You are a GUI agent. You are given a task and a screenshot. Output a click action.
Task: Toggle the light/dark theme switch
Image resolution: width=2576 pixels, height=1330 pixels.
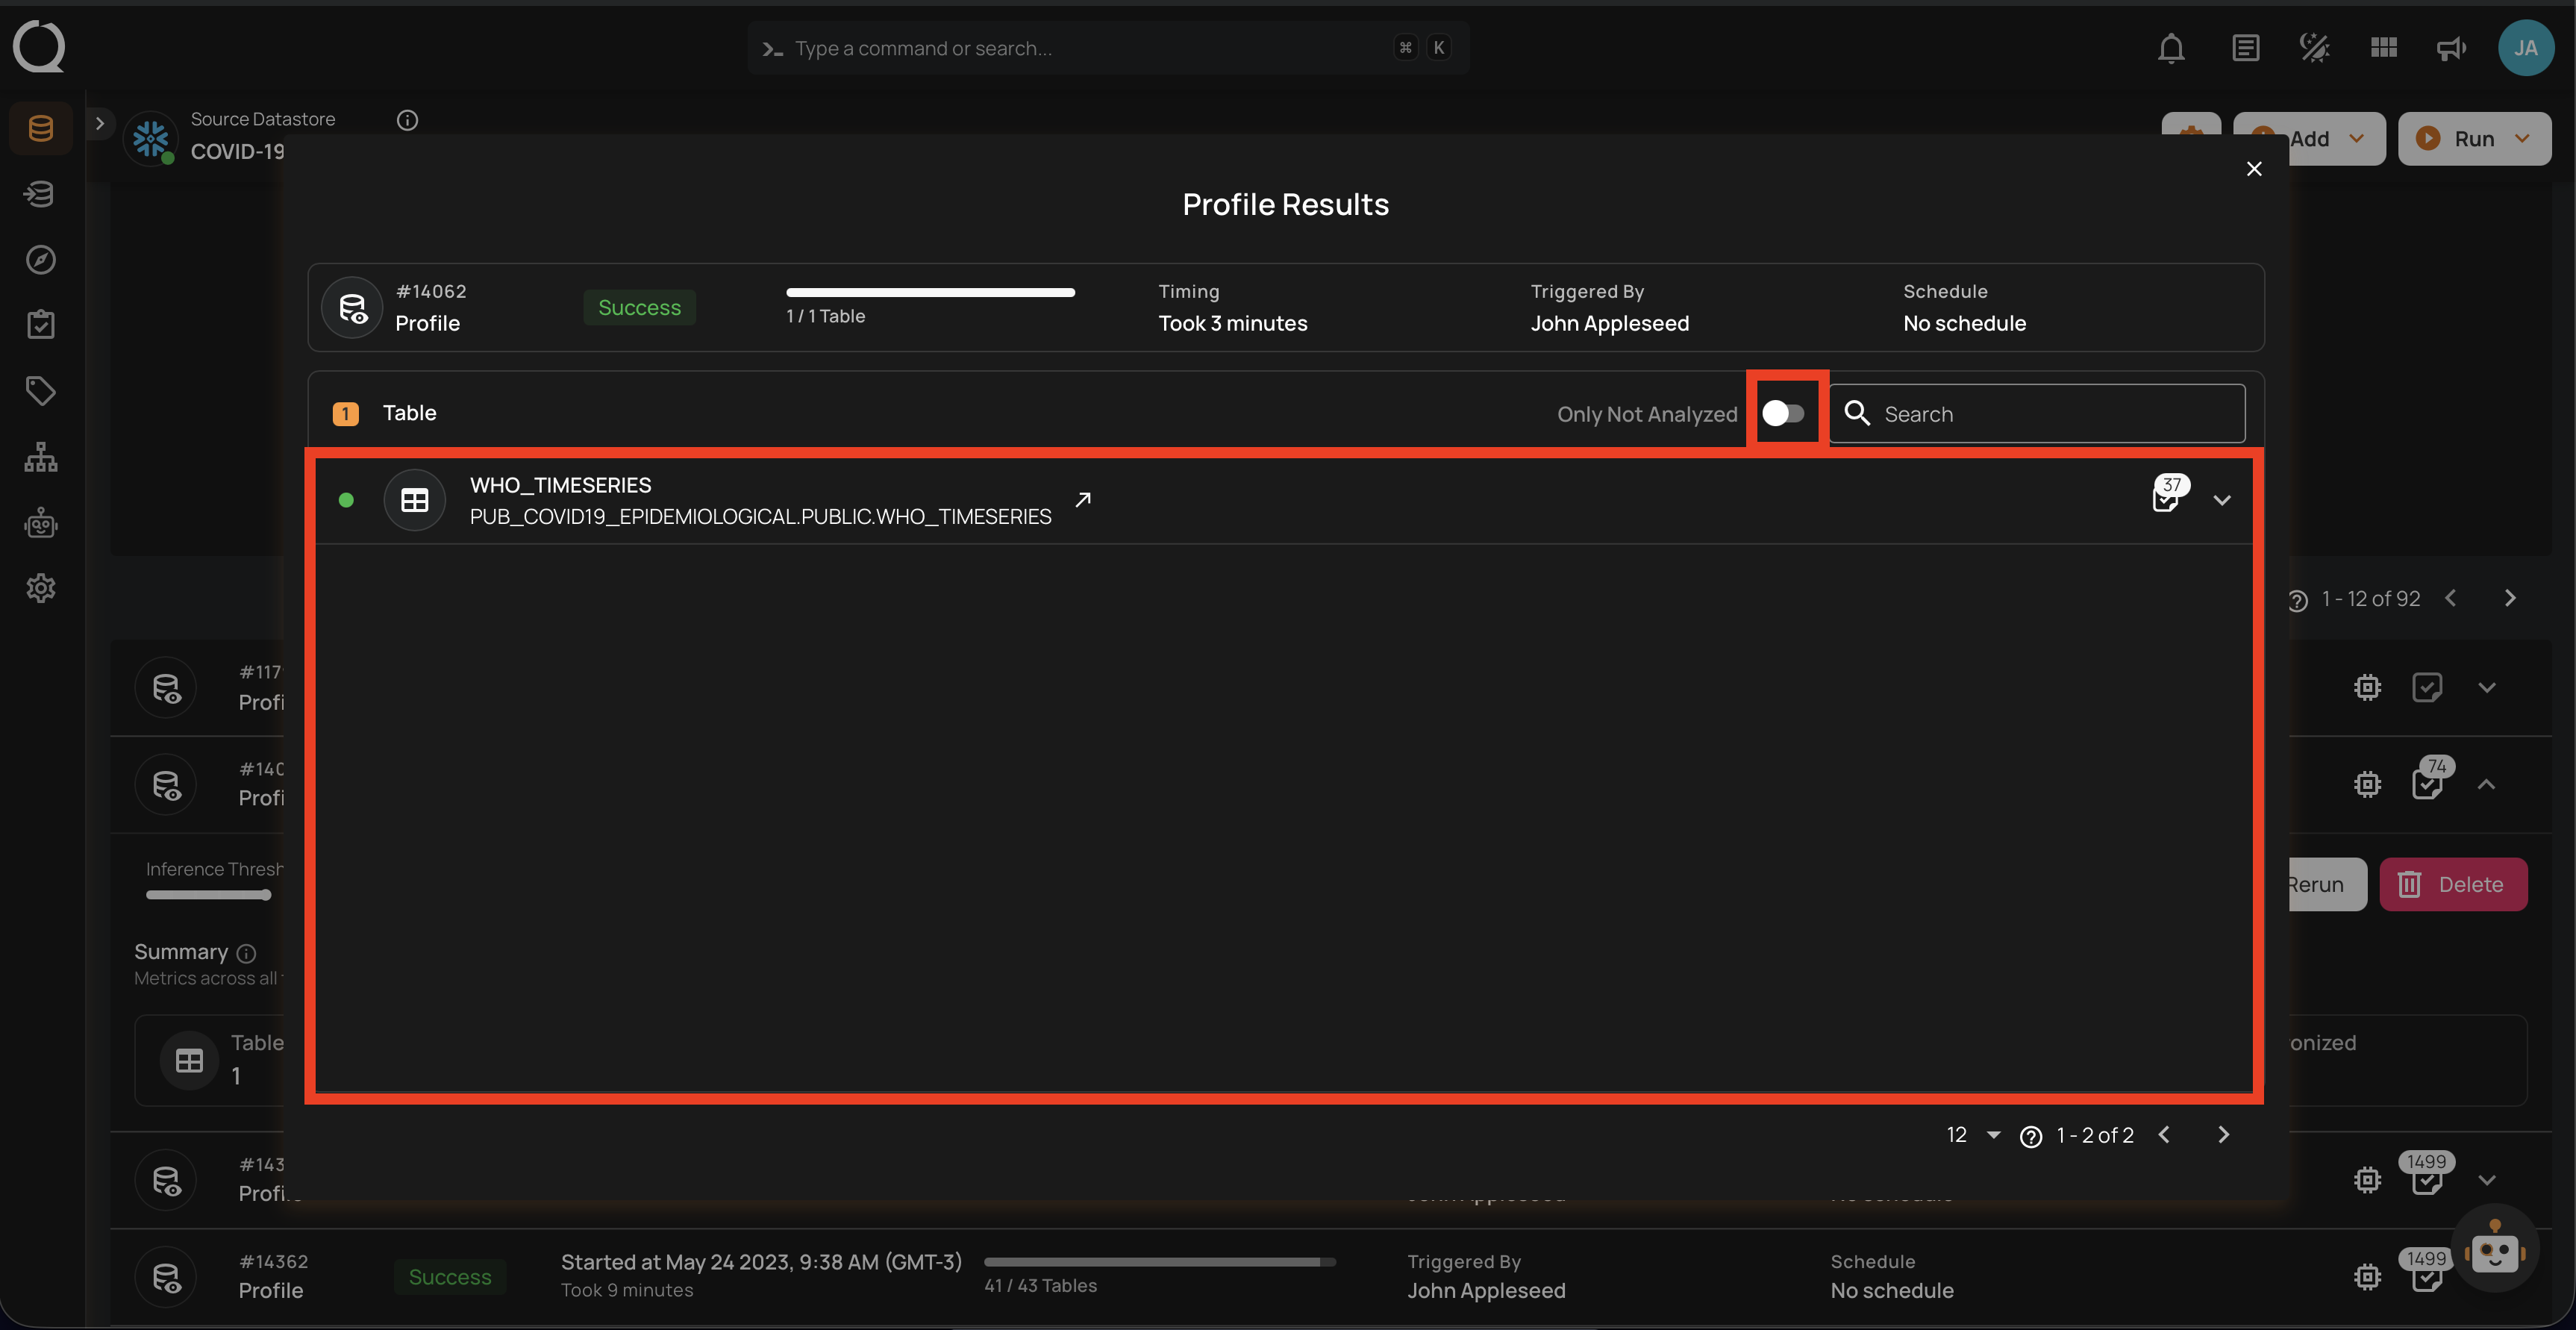(x=2313, y=47)
